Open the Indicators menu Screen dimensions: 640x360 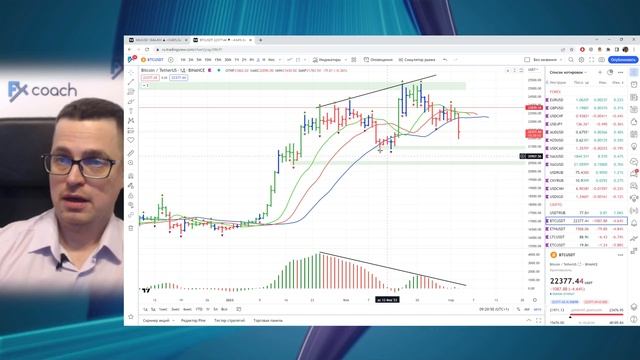pyautogui.click(x=327, y=60)
